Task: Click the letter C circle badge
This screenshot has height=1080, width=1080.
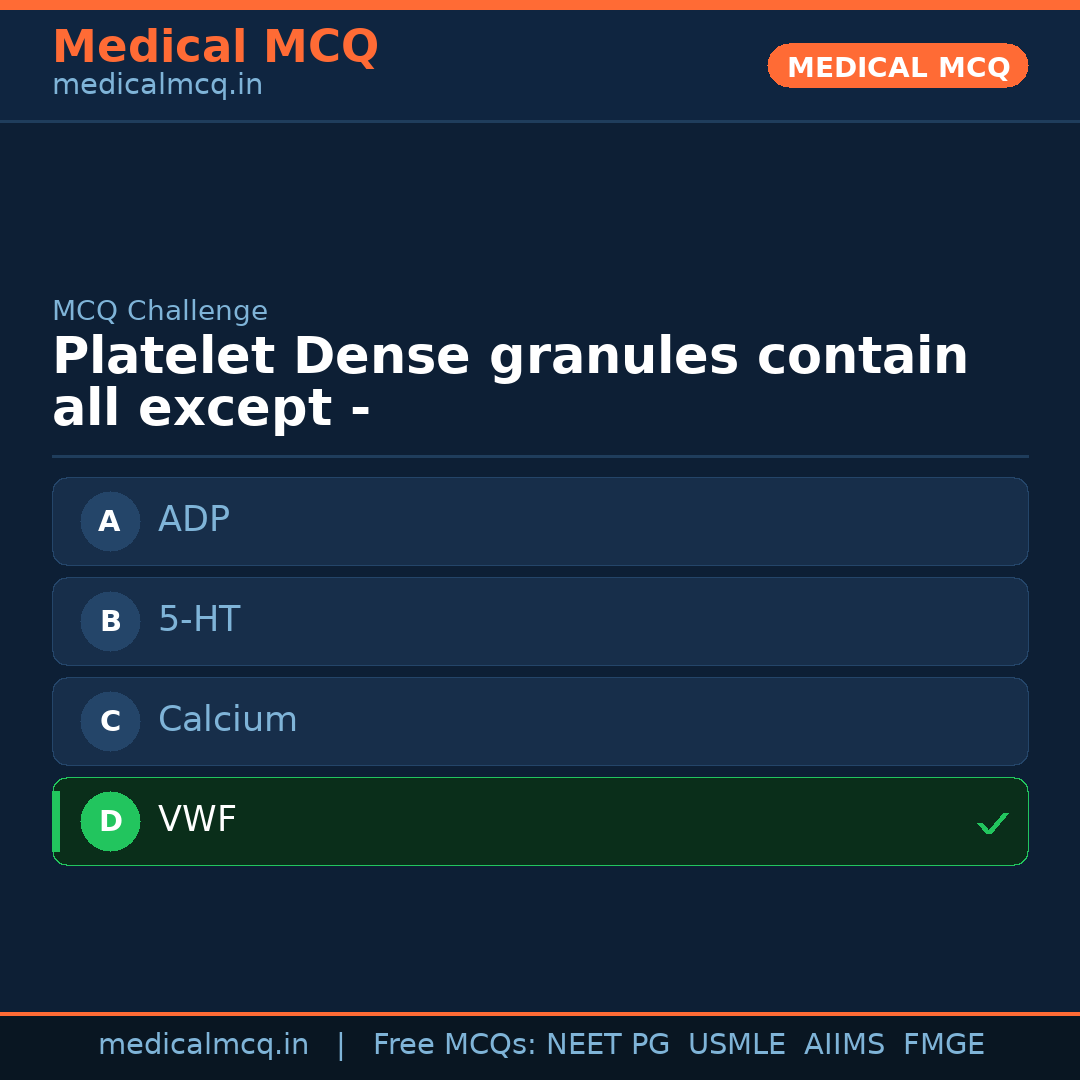Action: coord(110,721)
